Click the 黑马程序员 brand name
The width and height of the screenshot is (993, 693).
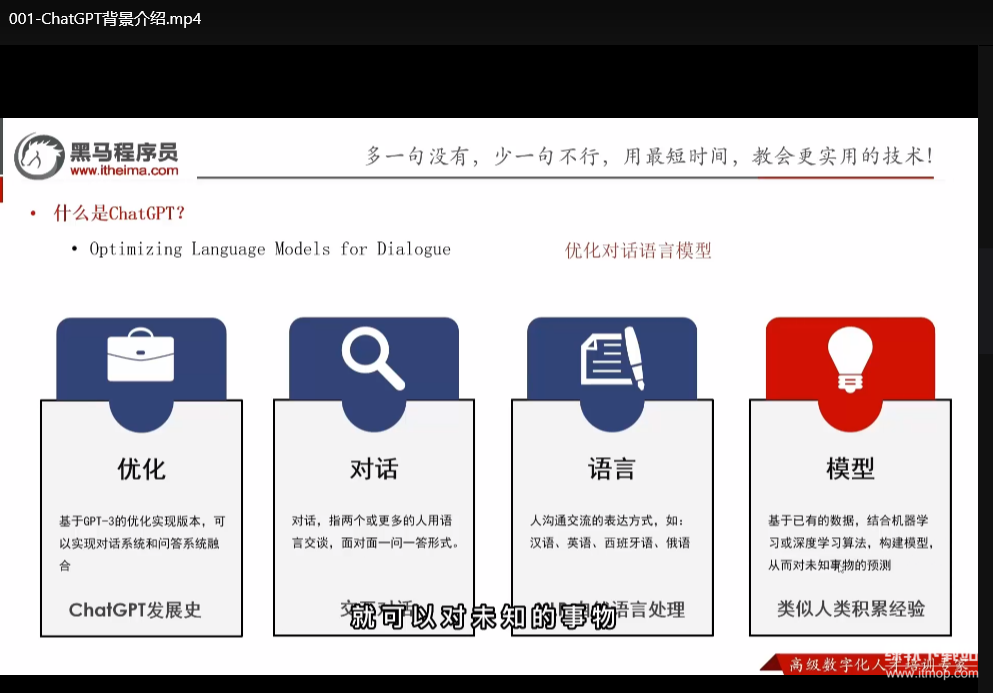[124, 151]
